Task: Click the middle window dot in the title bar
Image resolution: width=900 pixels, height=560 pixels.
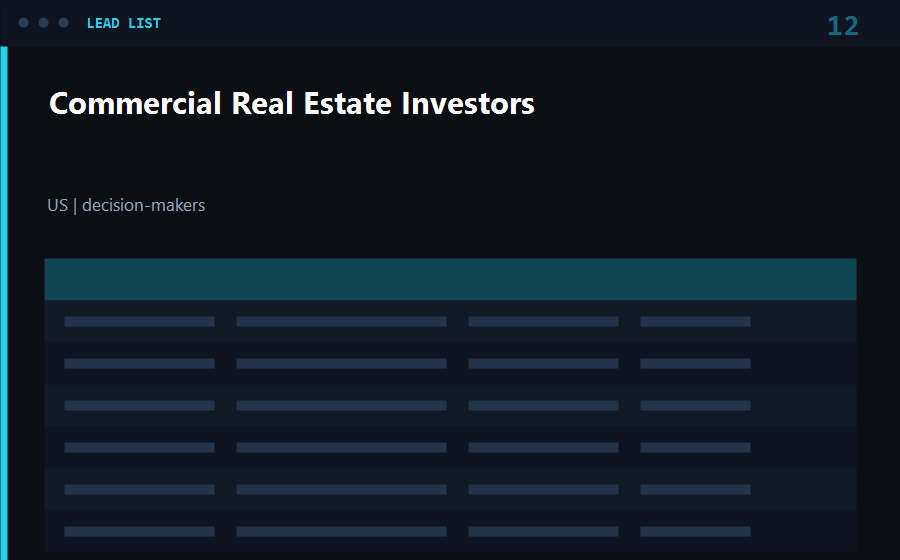Action: tap(44, 23)
